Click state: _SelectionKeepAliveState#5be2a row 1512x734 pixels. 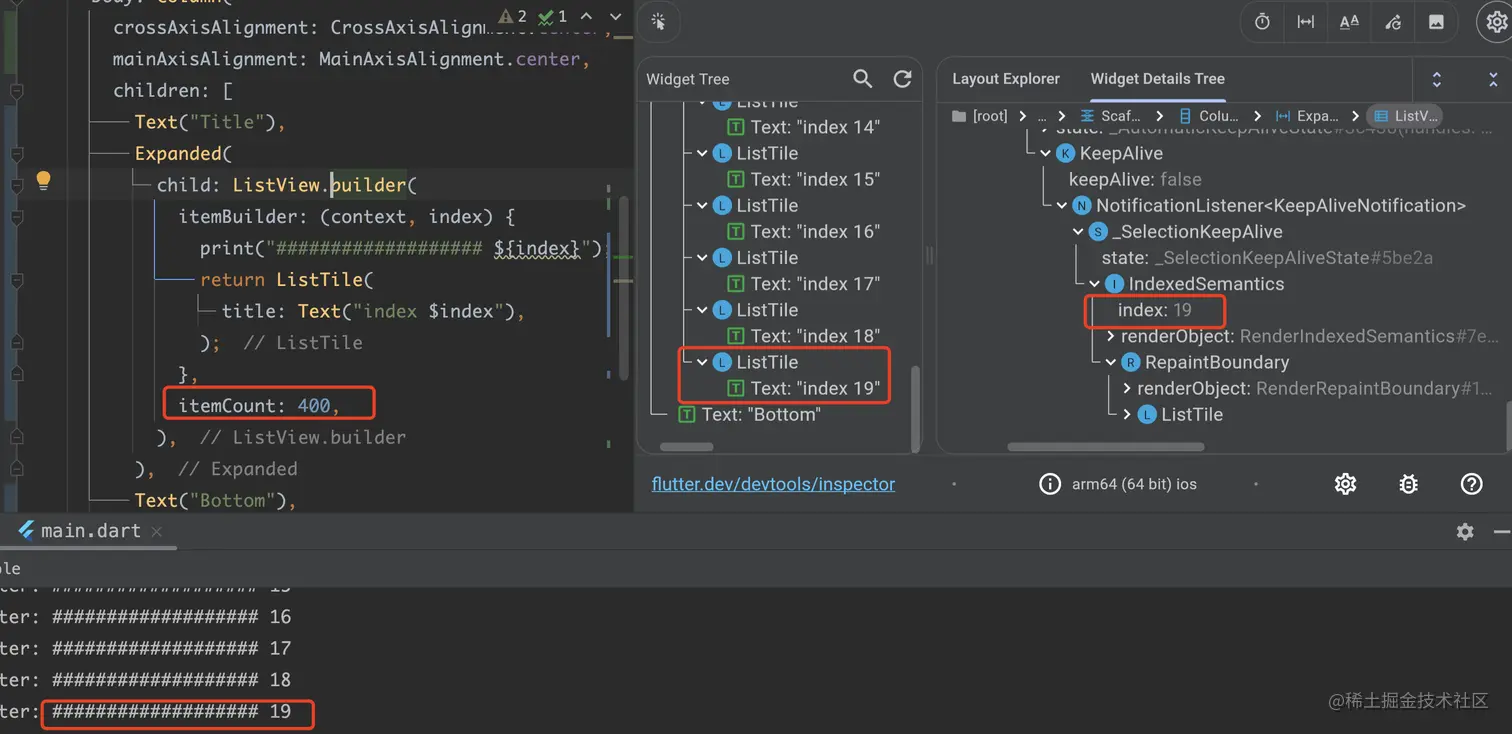1267,258
